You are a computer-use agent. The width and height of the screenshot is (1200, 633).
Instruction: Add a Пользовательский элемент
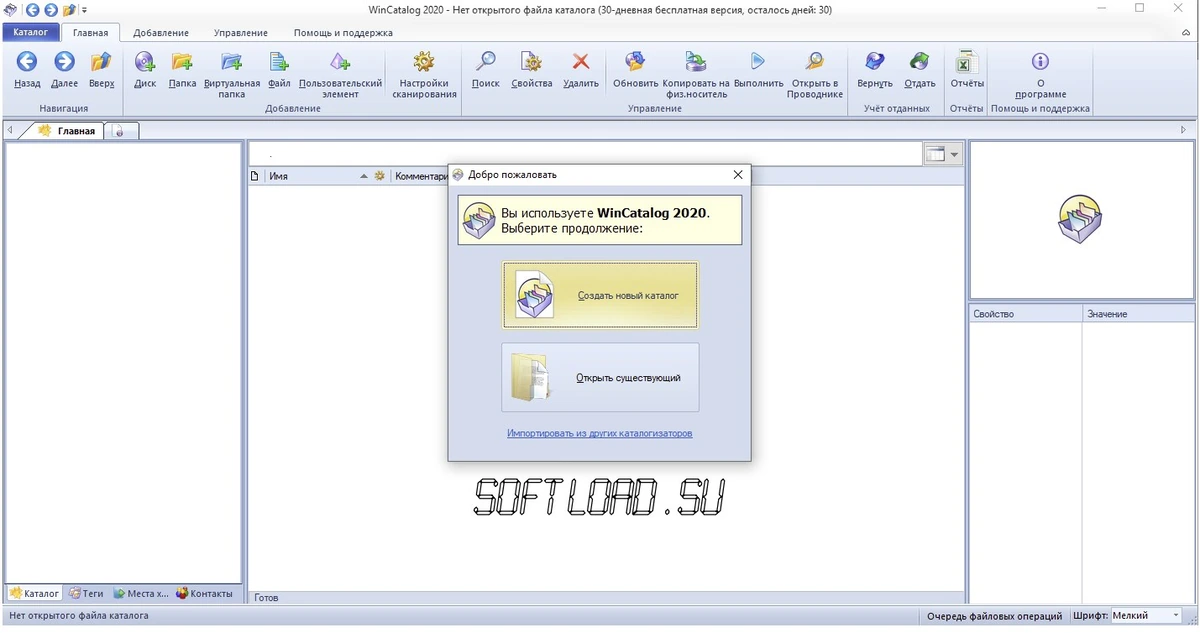coord(341,75)
